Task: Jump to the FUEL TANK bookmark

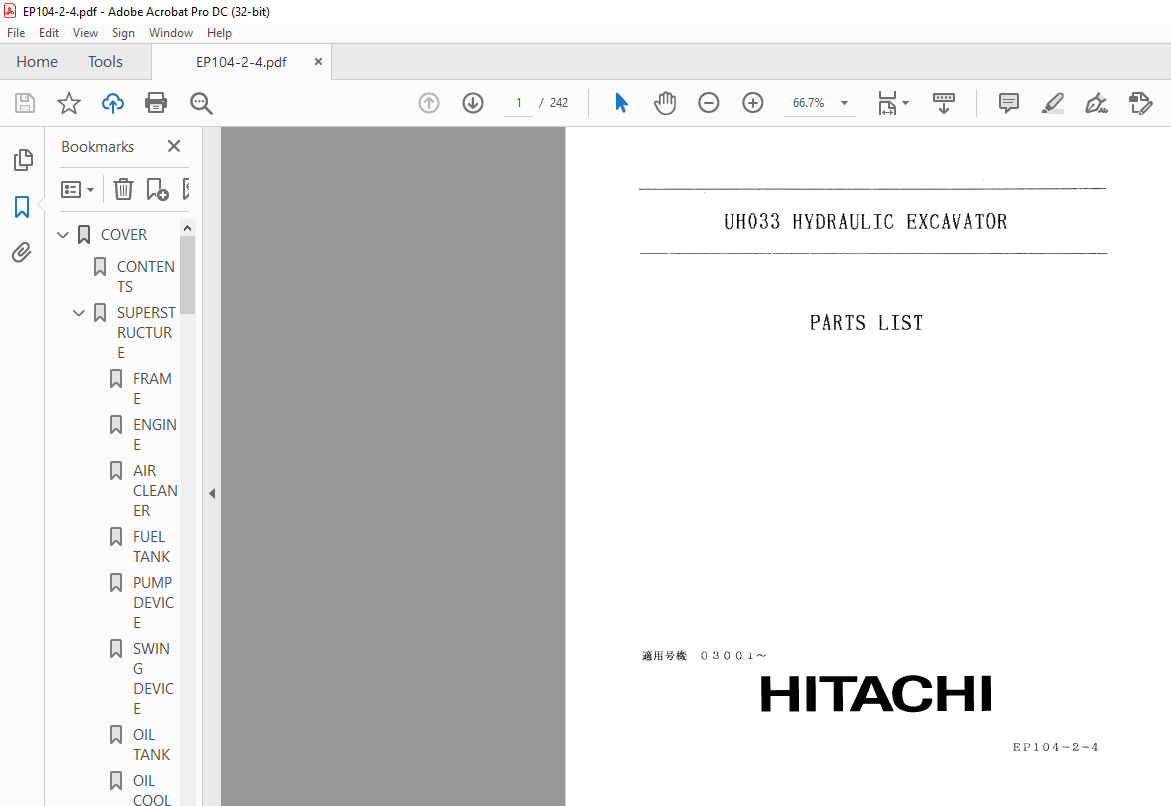Action: point(152,547)
